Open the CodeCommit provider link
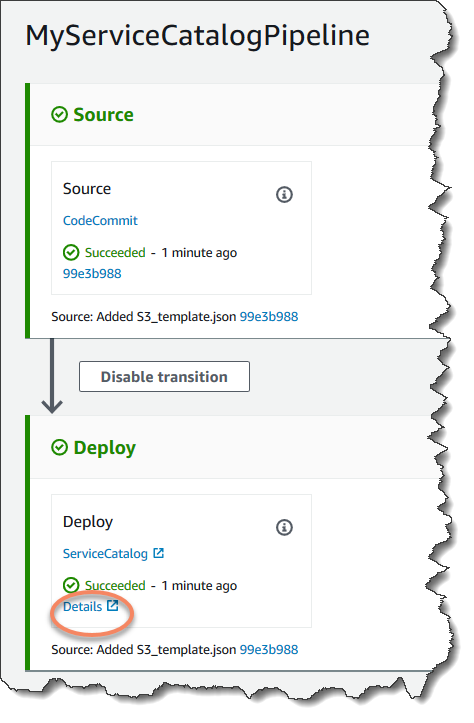Screen dimensions: 474x723 click(100, 221)
